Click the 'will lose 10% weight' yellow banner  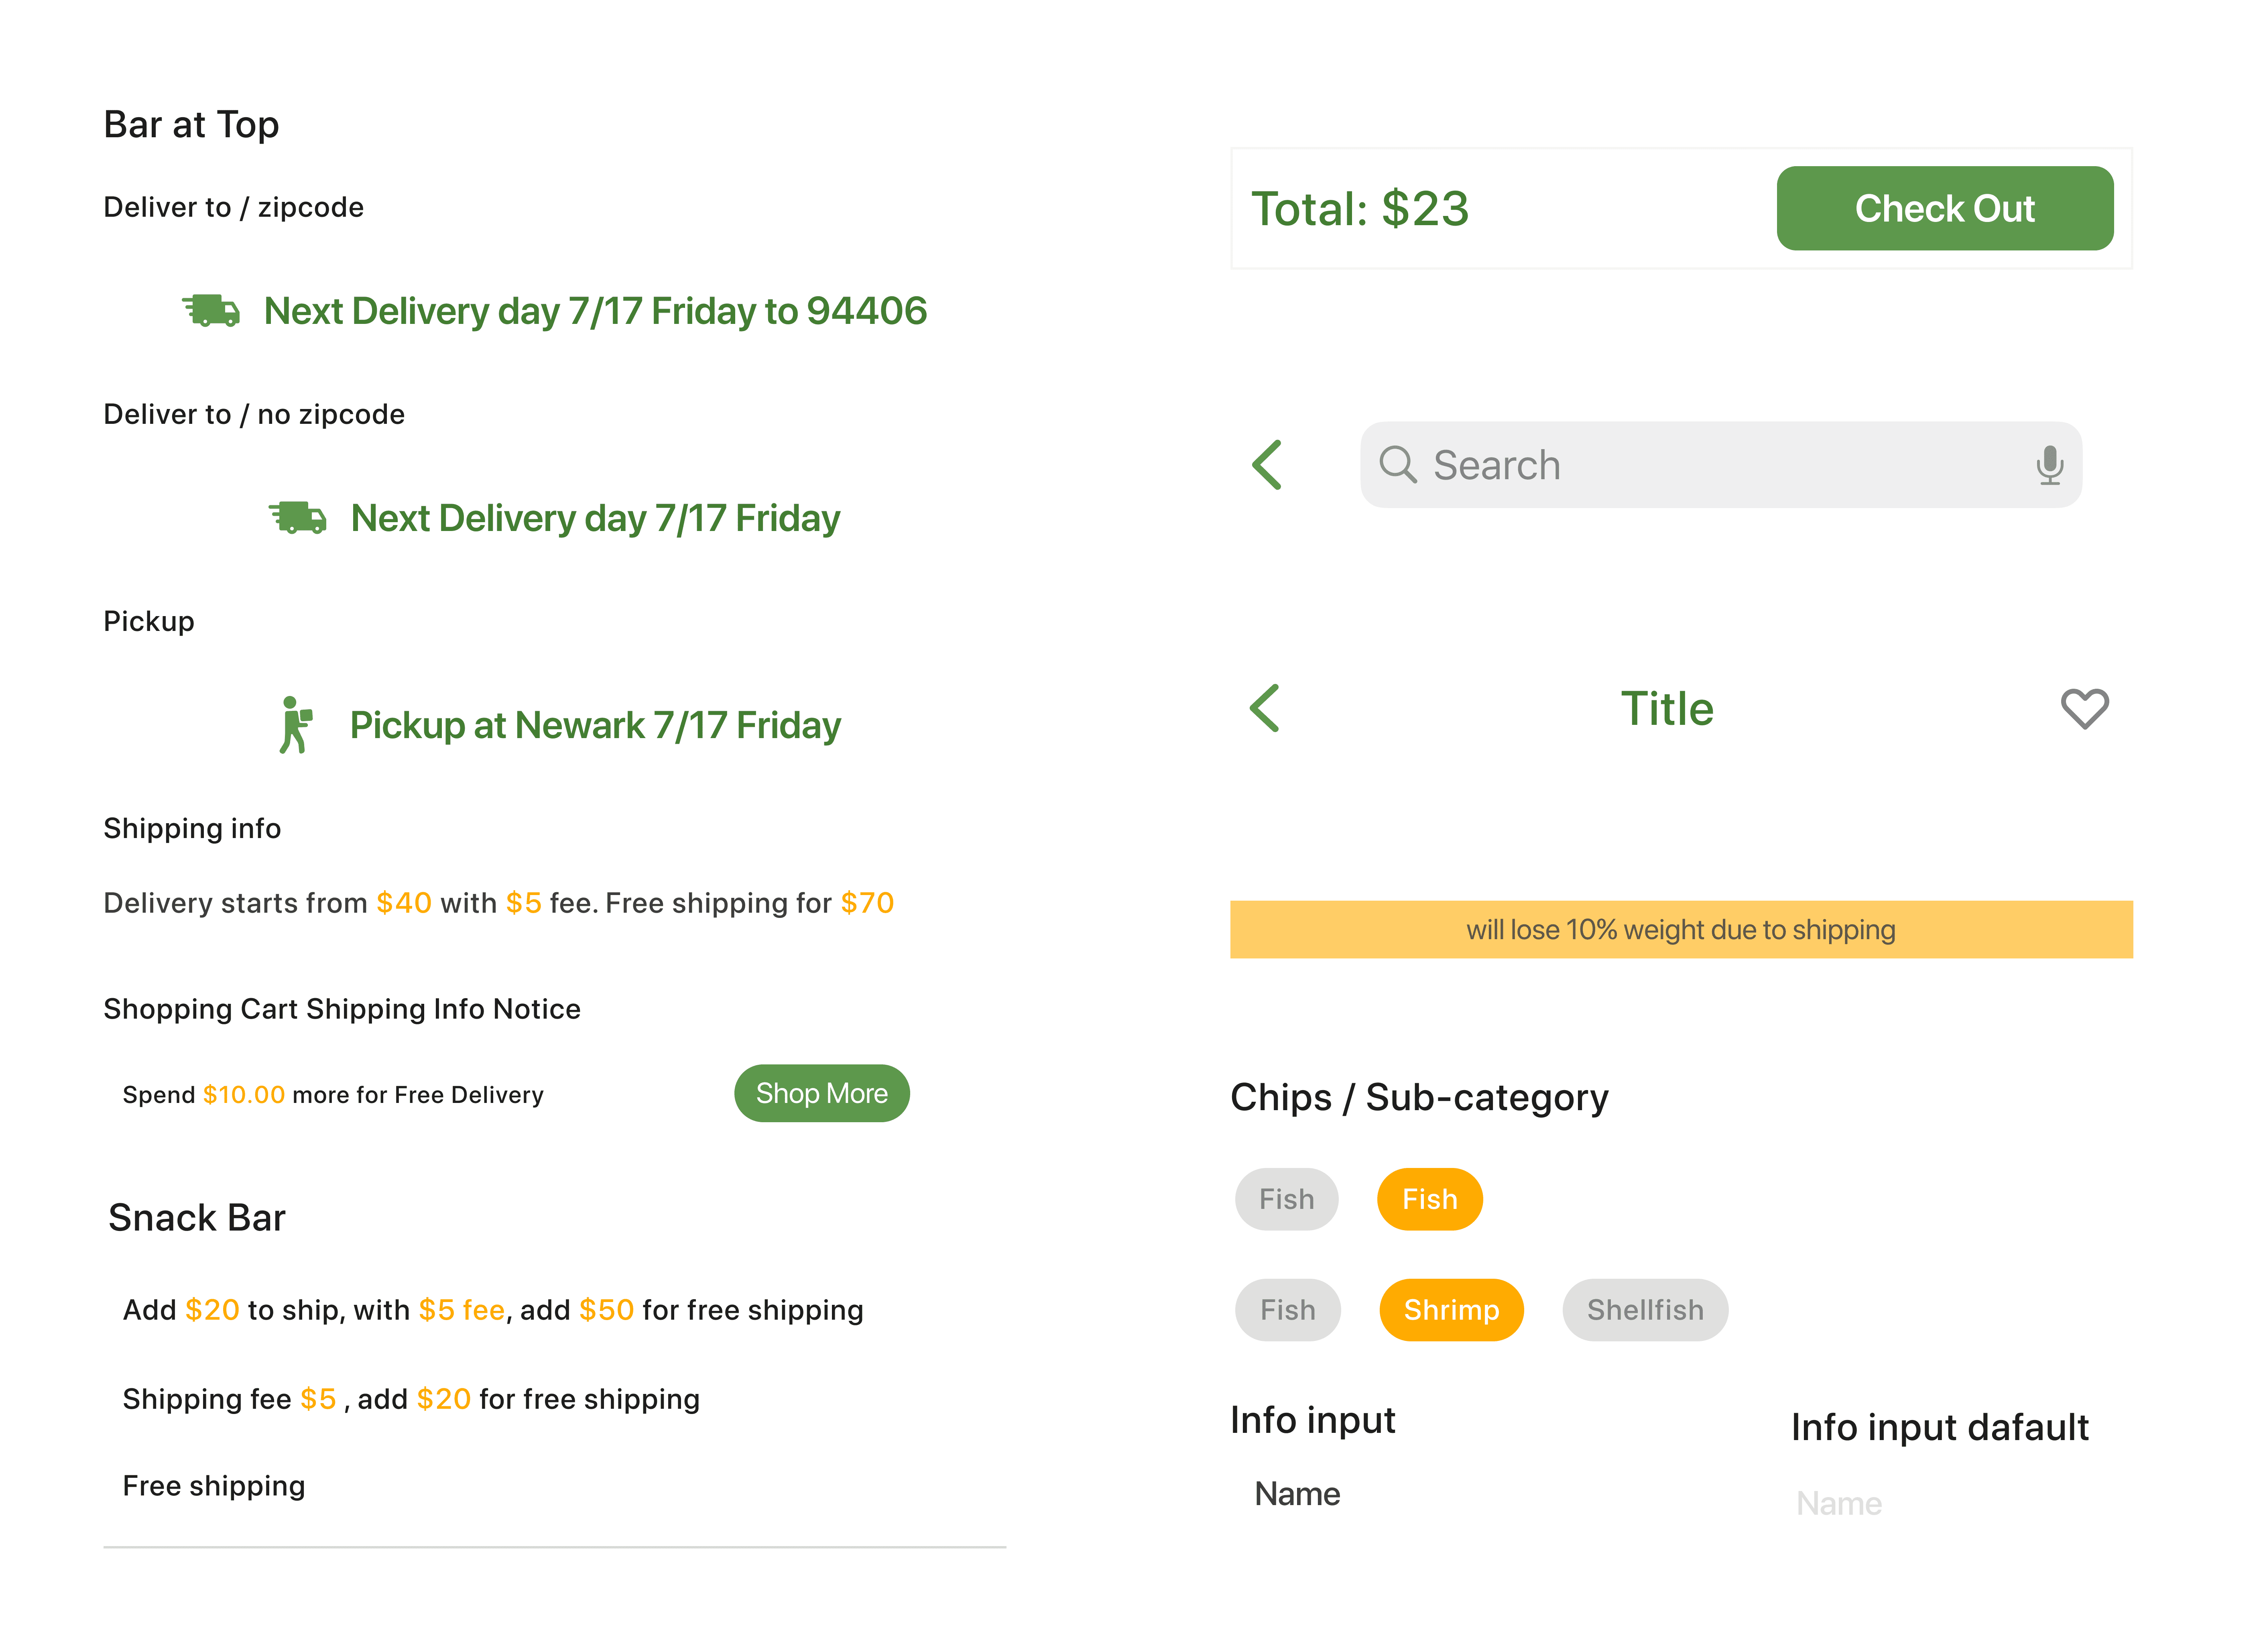pos(1681,930)
